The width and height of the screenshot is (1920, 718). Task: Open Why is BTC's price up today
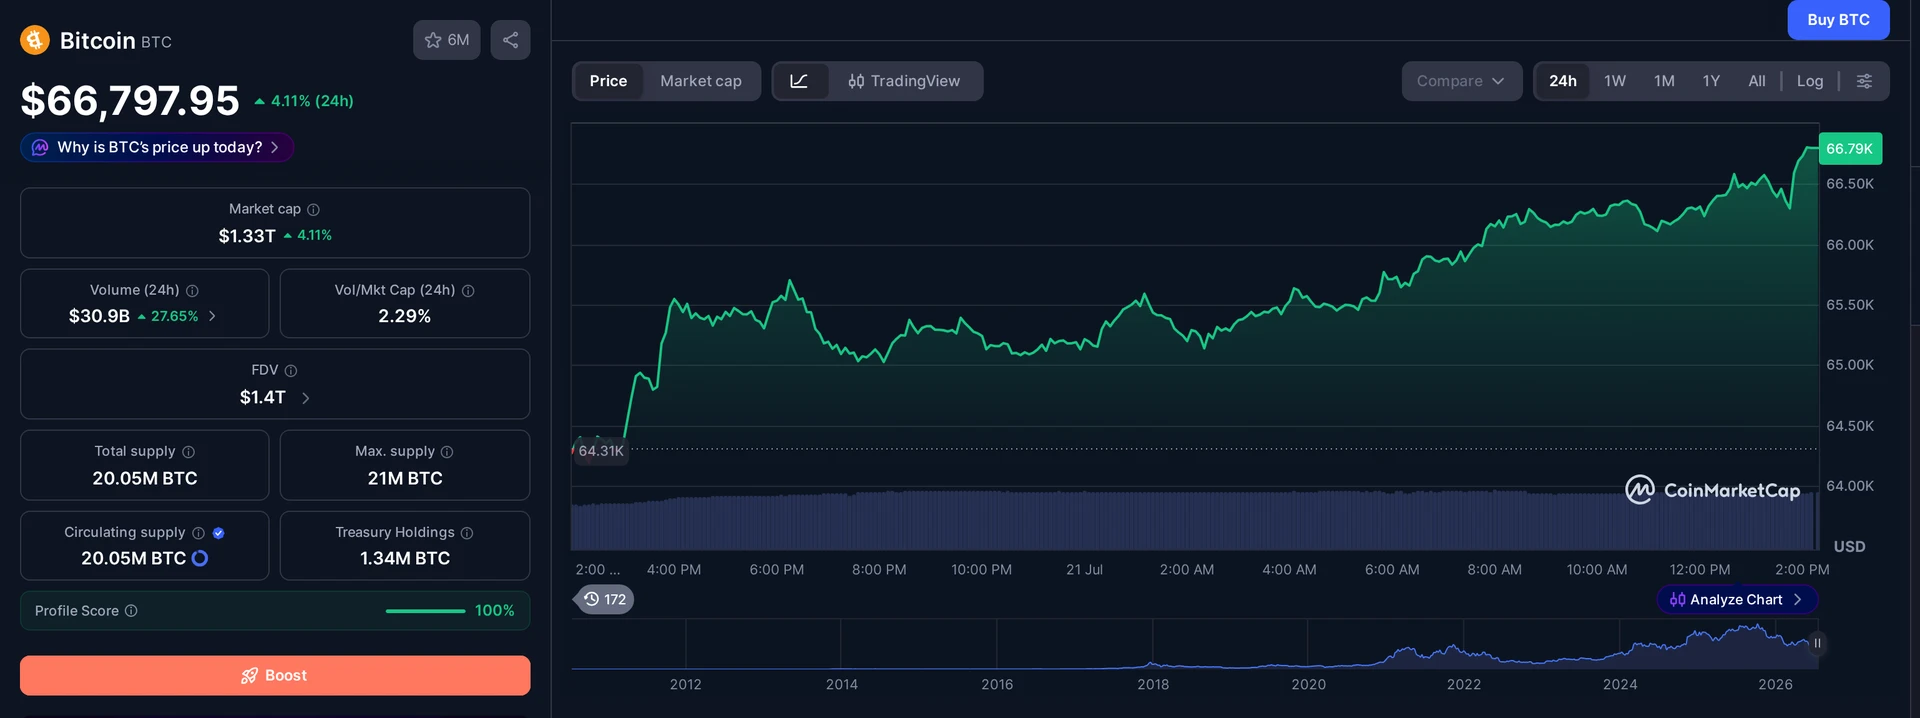point(157,147)
